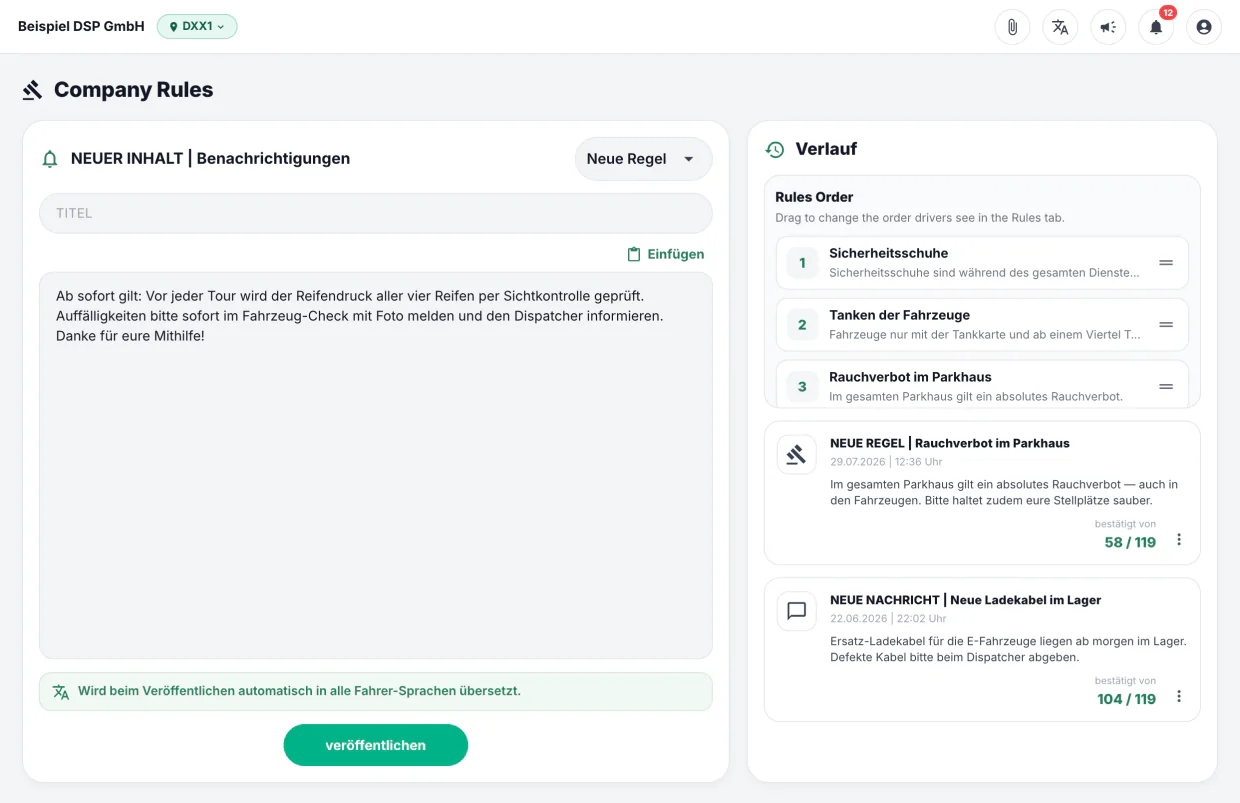The height and width of the screenshot is (803, 1240).
Task: Click the 104 / 119 confirmation count
Action: tap(1126, 699)
